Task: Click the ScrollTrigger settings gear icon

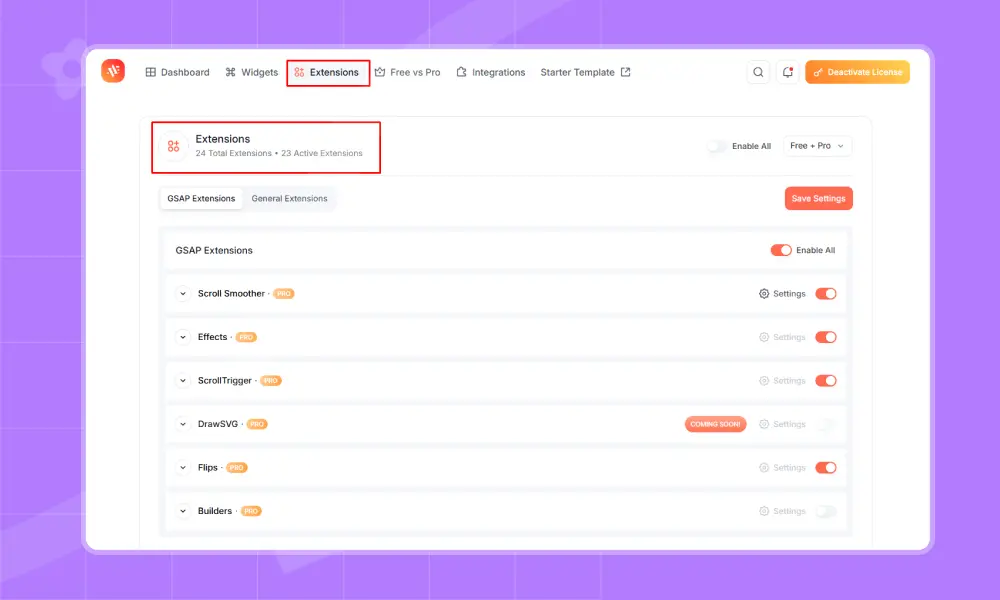Action: pyautogui.click(x=764, y=381)
